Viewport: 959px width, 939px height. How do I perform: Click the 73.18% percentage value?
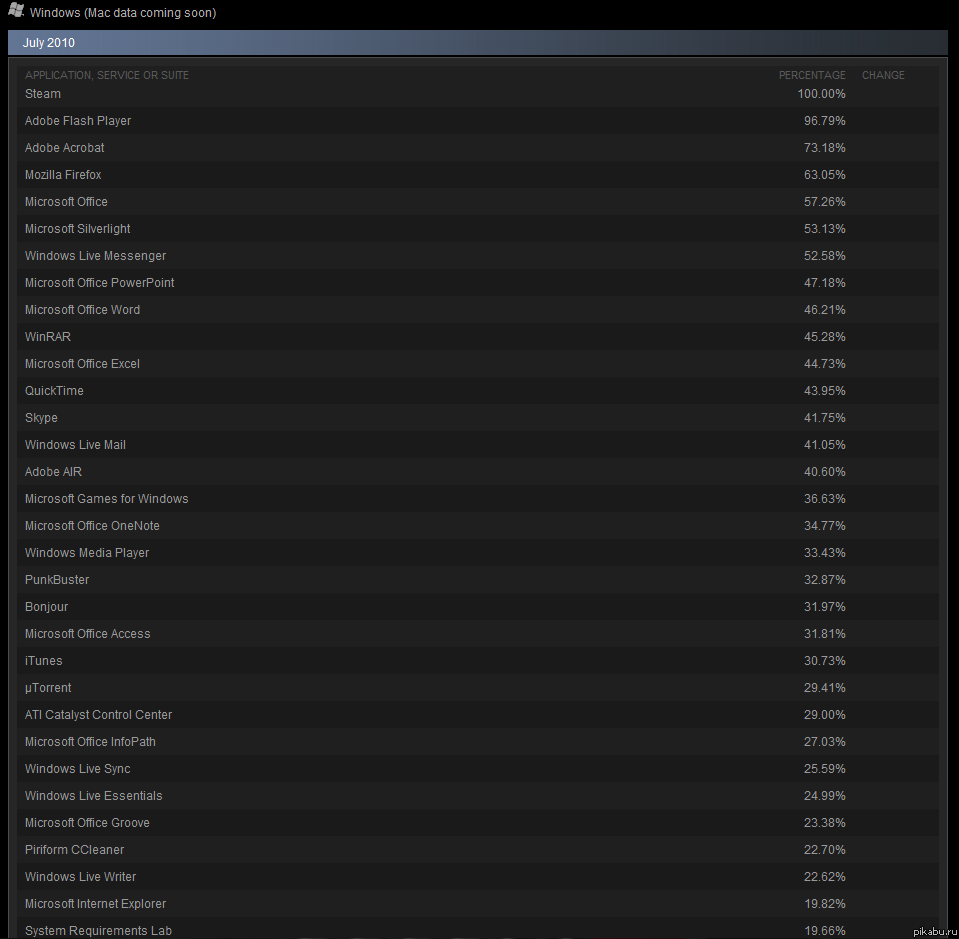pyautogui.click(x=824, y=147)
